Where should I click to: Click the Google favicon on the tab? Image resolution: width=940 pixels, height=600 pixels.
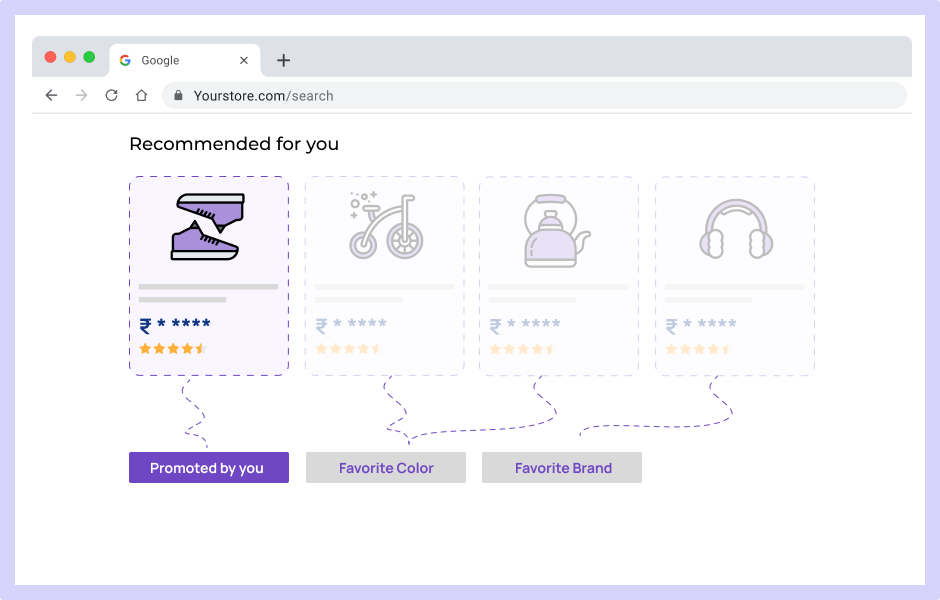click(x=125, y=61)
